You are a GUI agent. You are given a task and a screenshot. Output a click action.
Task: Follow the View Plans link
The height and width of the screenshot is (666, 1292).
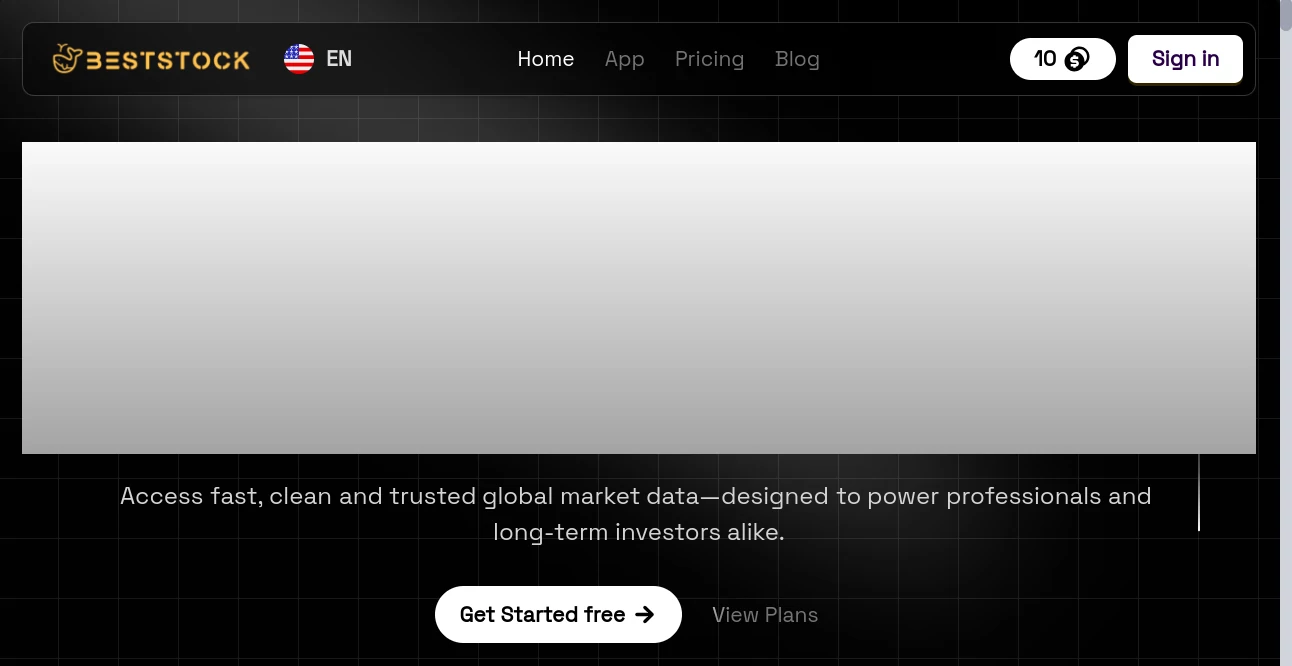[765, 614]
